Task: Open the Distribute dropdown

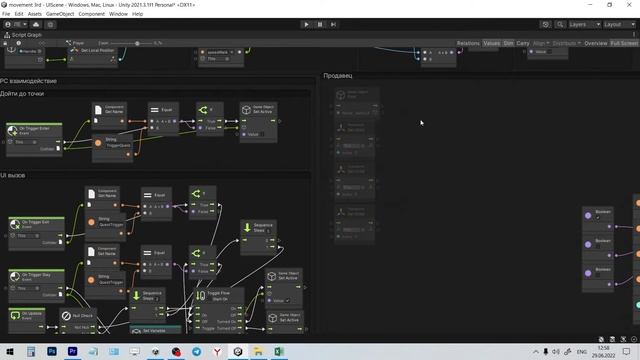Action: pyautogui.click(x=567, y=43)
